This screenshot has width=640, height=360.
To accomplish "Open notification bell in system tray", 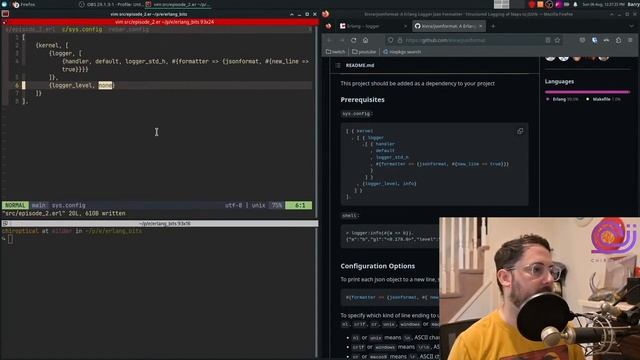I will (576, 4).
